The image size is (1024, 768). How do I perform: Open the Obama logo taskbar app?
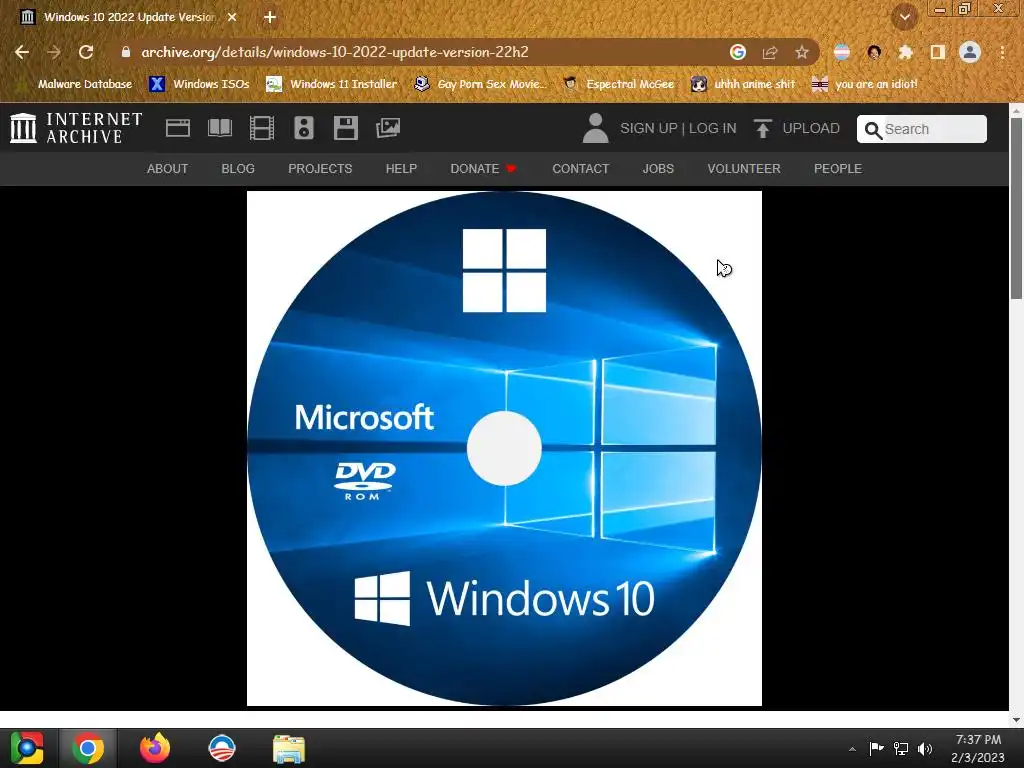221,748
